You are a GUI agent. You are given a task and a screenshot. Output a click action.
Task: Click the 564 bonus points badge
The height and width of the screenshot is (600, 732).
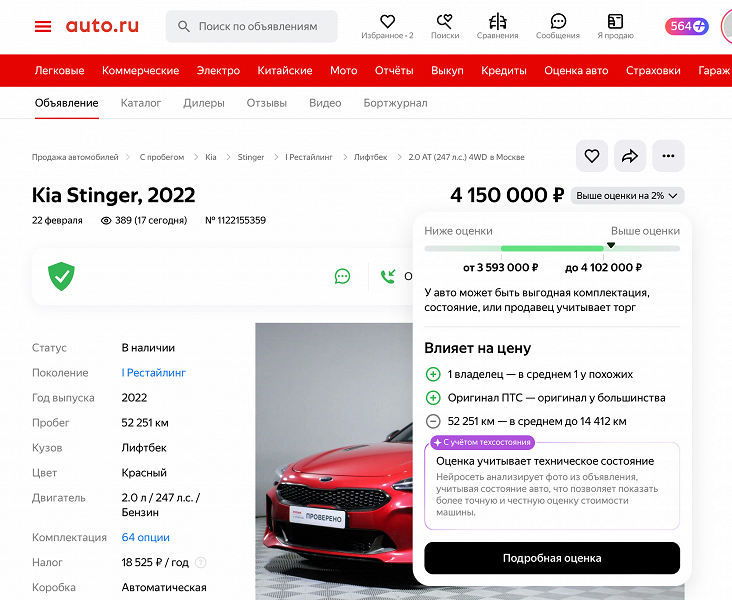click(687, 26)
